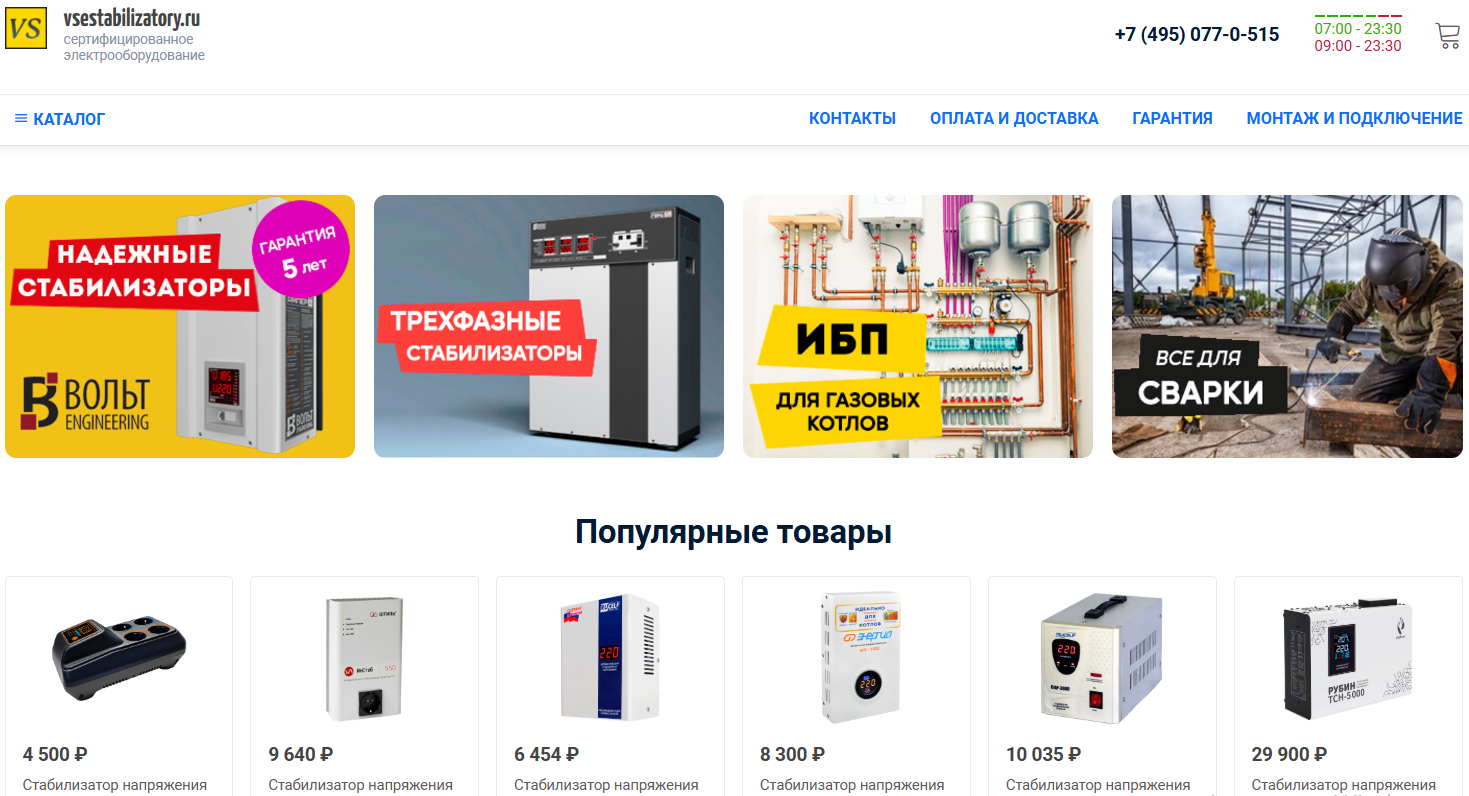Image resolution: width=1469 pixels, height=796 pixels.
Task: Open the Все для сварки banner
Action: 1287,326
